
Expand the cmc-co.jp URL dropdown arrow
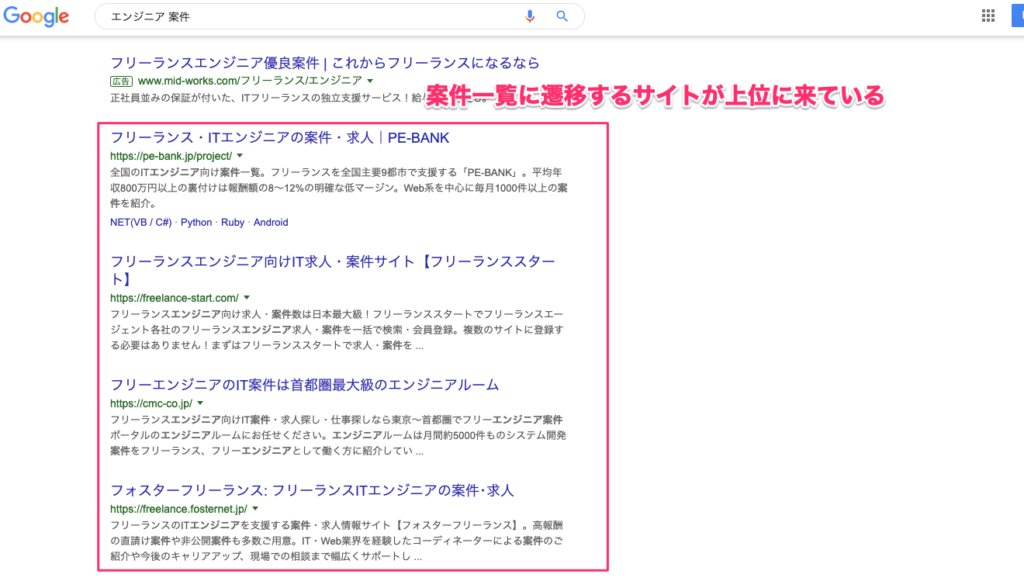pyautogui.click(x=200, y=403)
